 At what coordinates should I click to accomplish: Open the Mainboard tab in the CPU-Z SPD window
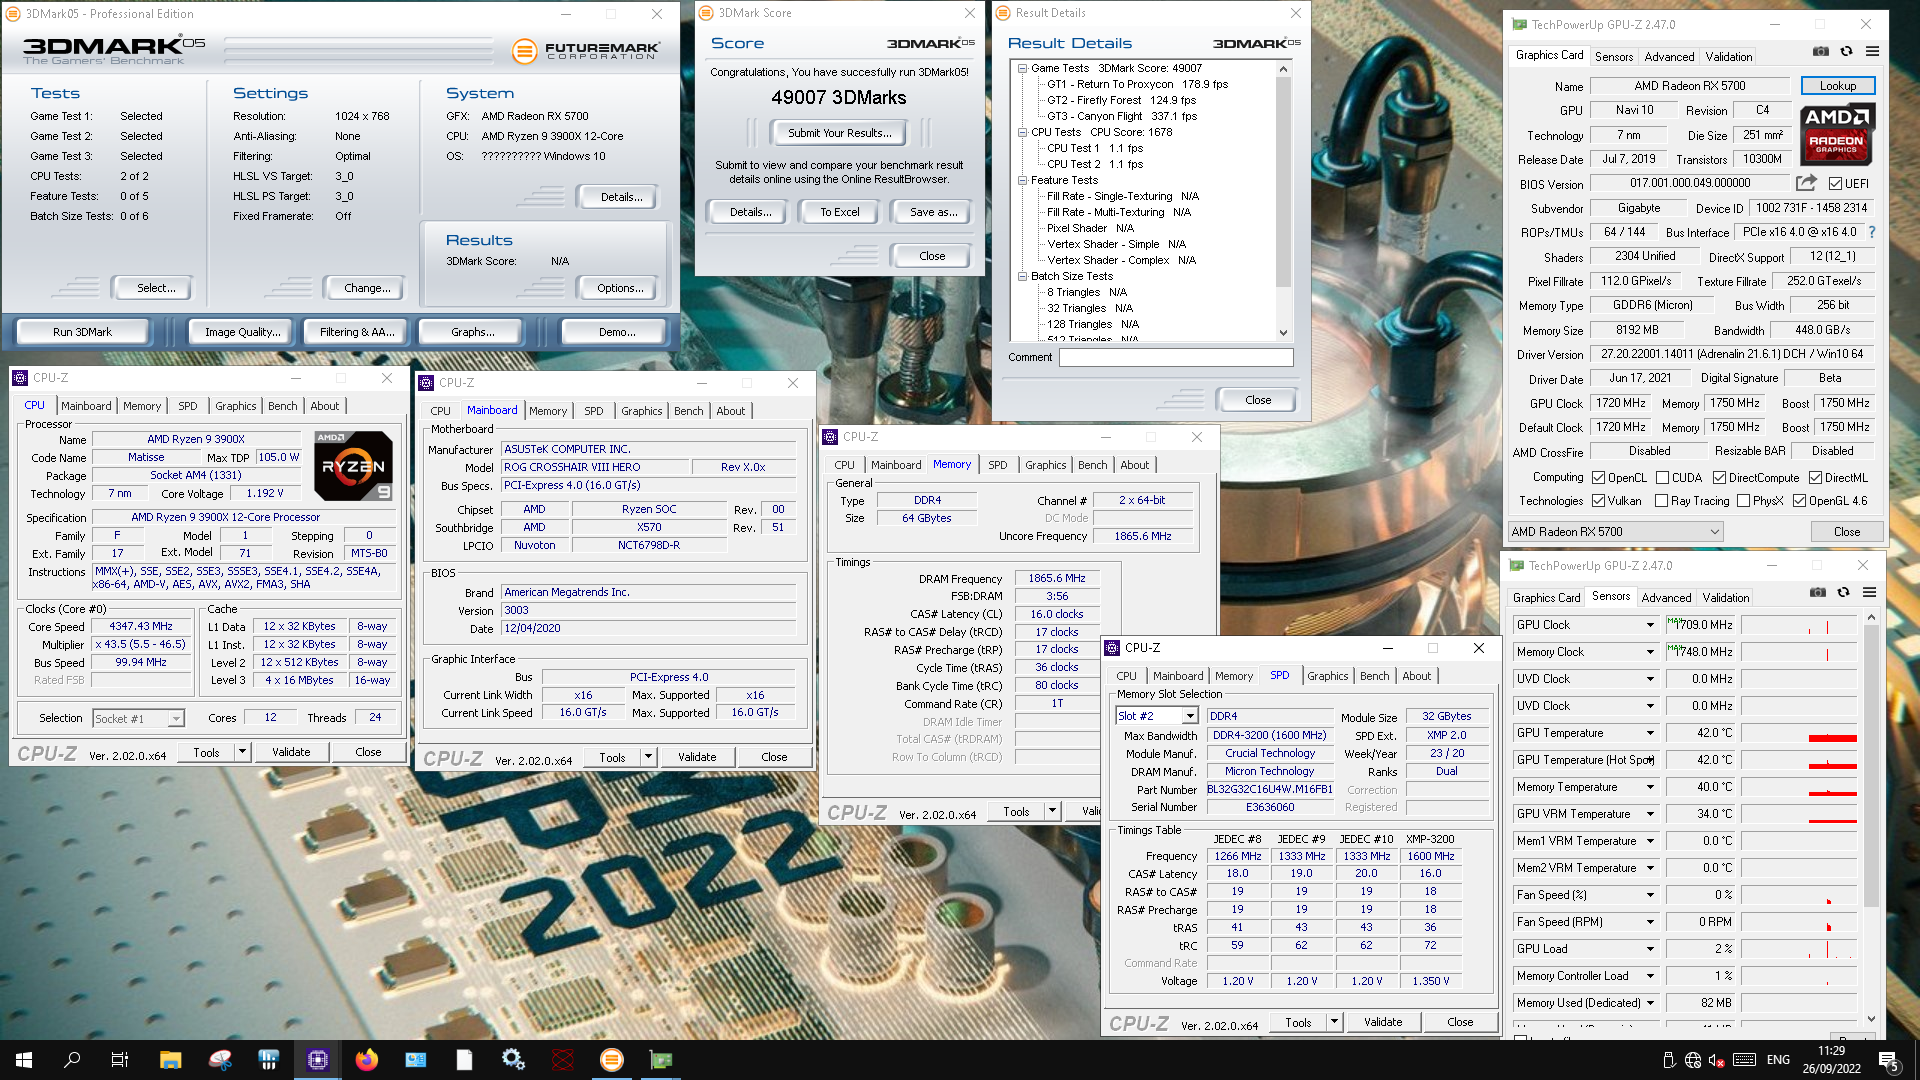pos(1178,676)
